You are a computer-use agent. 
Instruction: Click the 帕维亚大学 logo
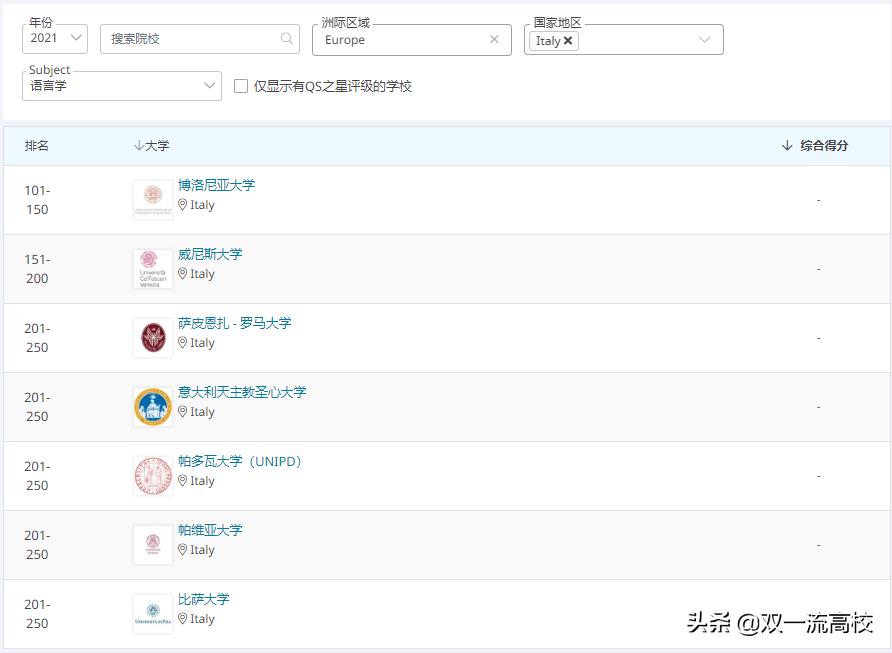[x=152, y=544]
